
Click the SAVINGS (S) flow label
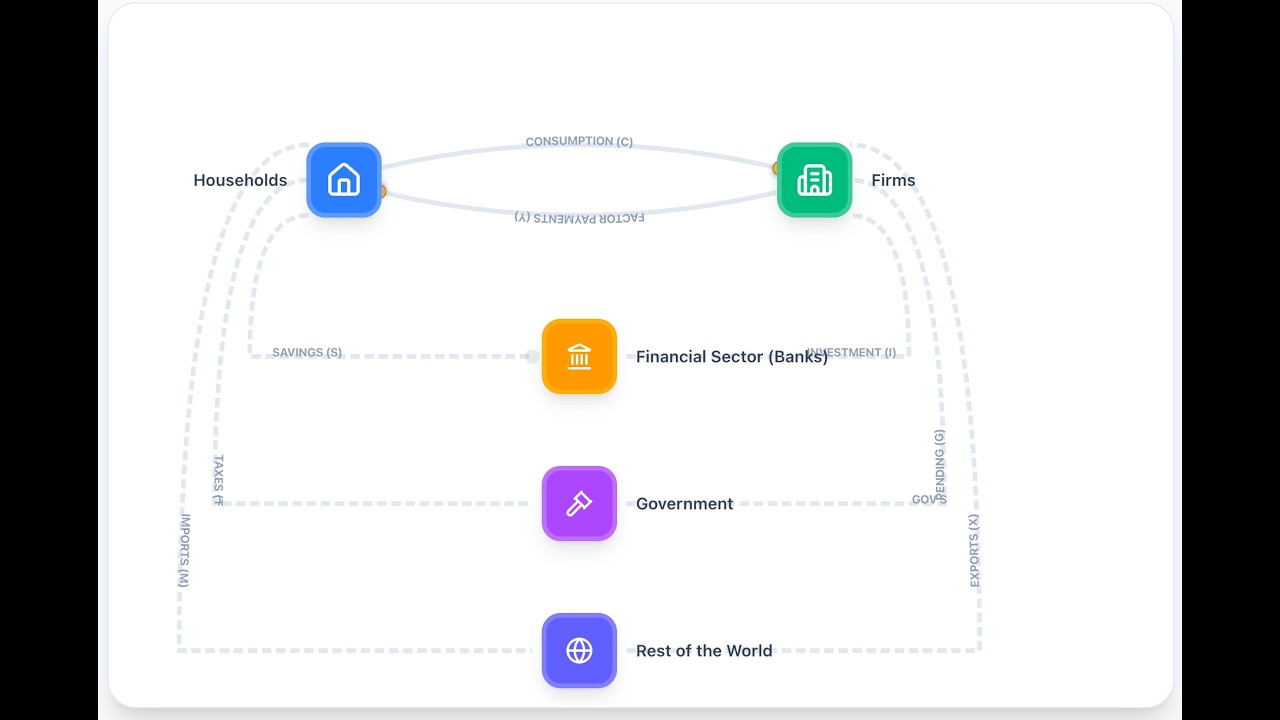[x=307, y=353]
